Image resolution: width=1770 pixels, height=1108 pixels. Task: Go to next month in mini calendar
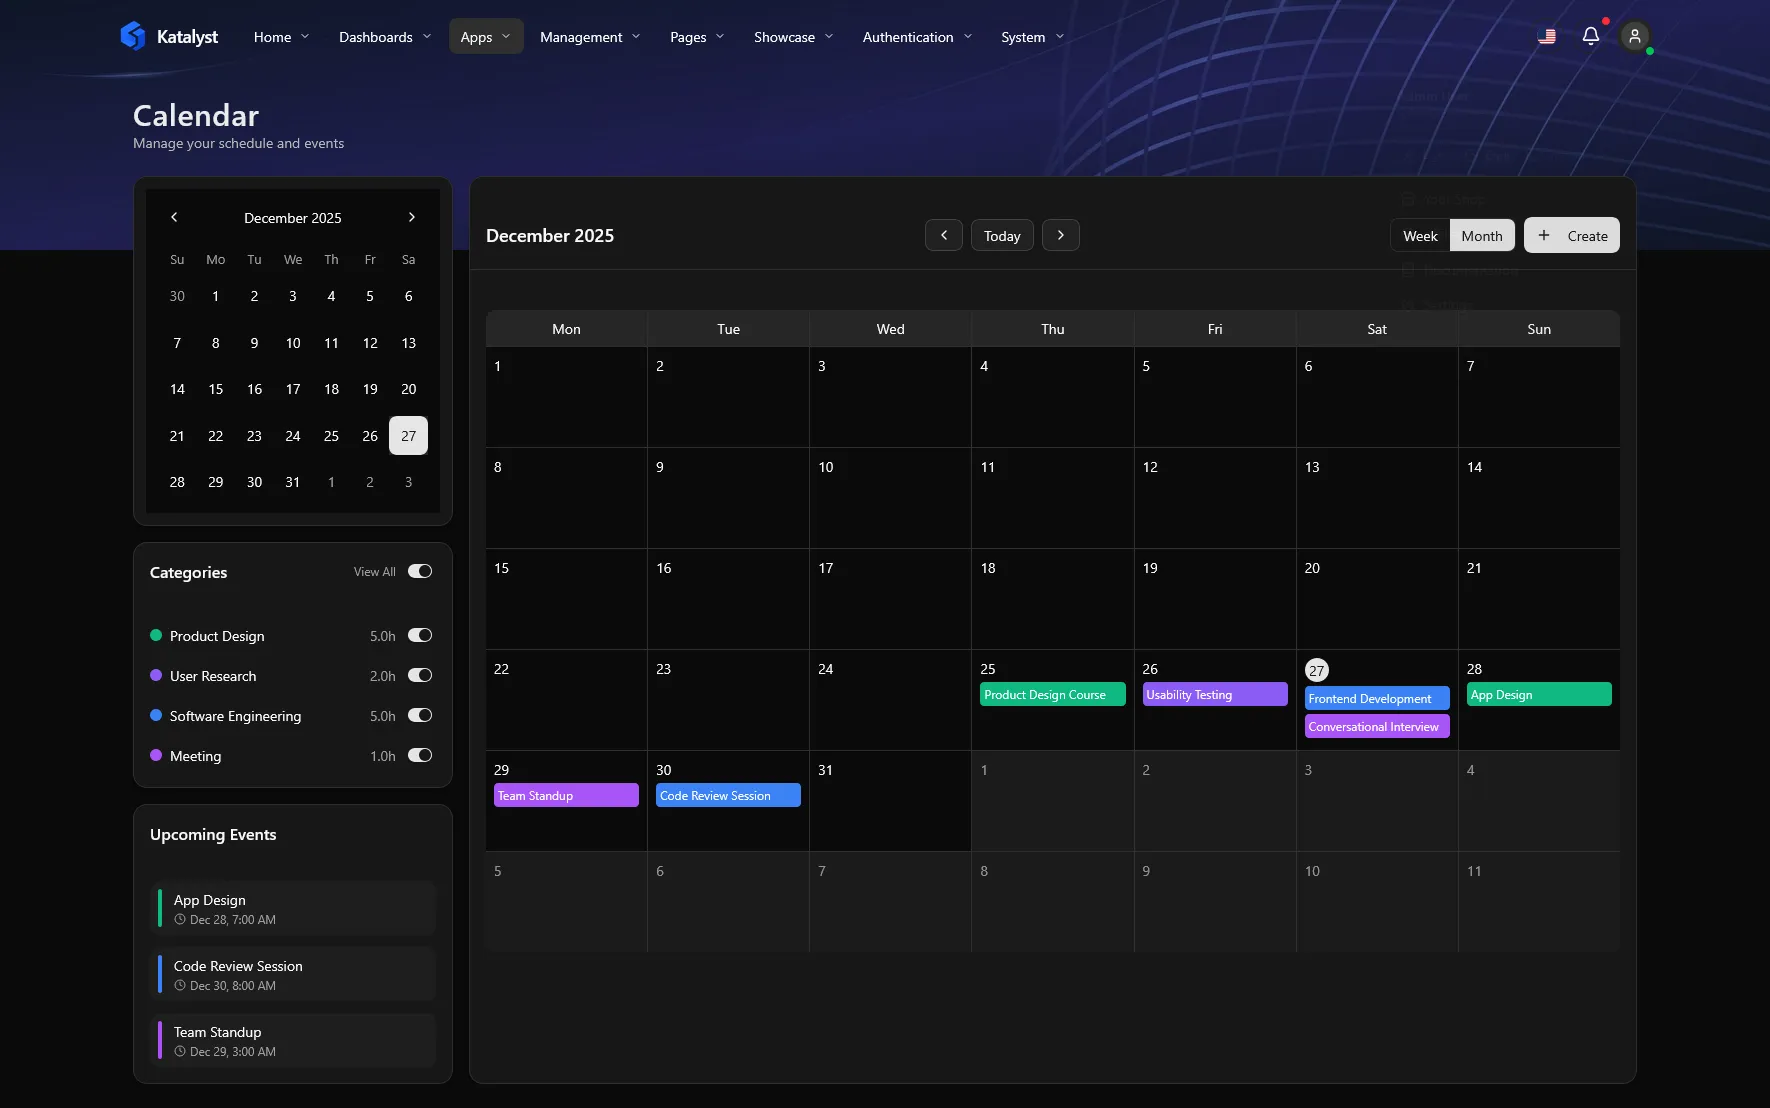coord(411,217)
